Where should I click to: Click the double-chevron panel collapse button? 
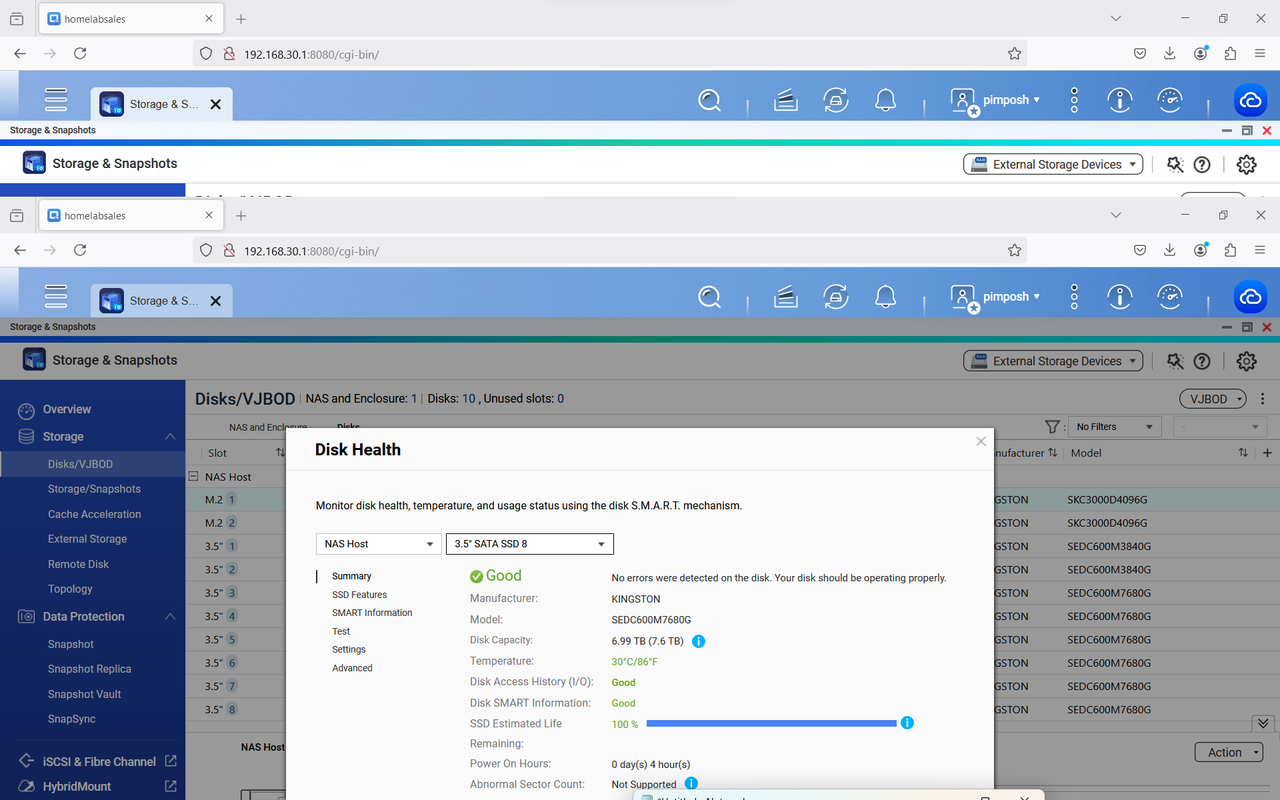point(1263,723)
